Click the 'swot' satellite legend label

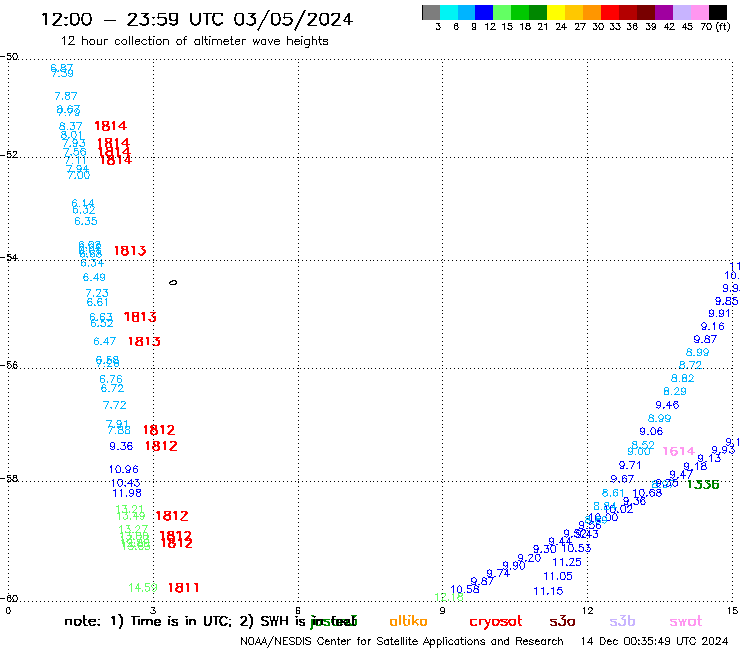(x=686, y=622)
